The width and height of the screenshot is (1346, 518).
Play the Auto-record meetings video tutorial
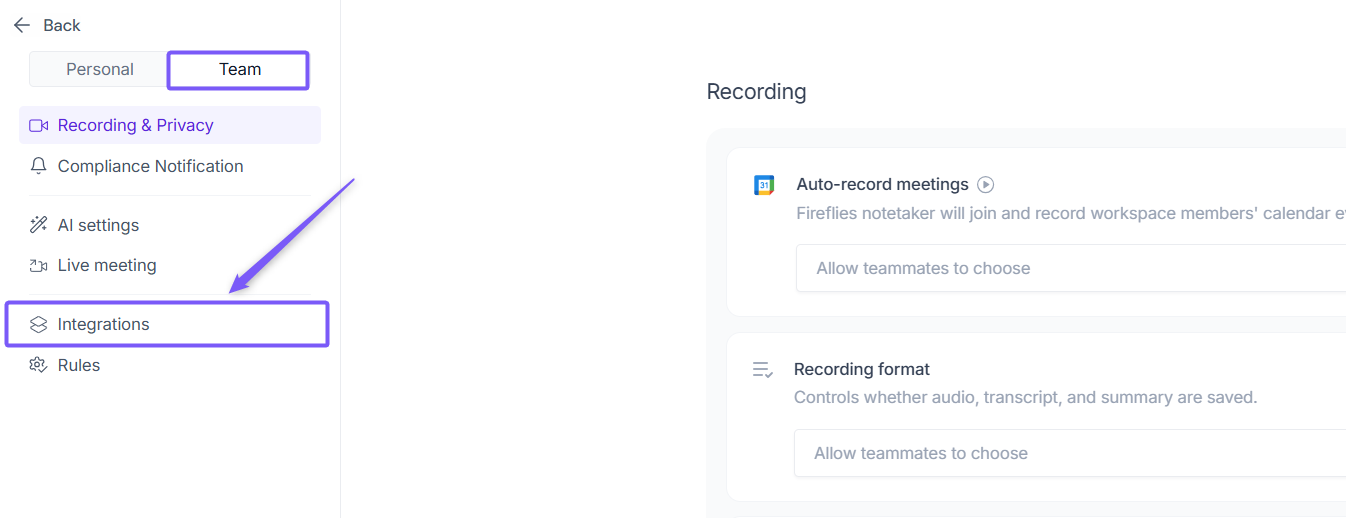coord(986,184)
